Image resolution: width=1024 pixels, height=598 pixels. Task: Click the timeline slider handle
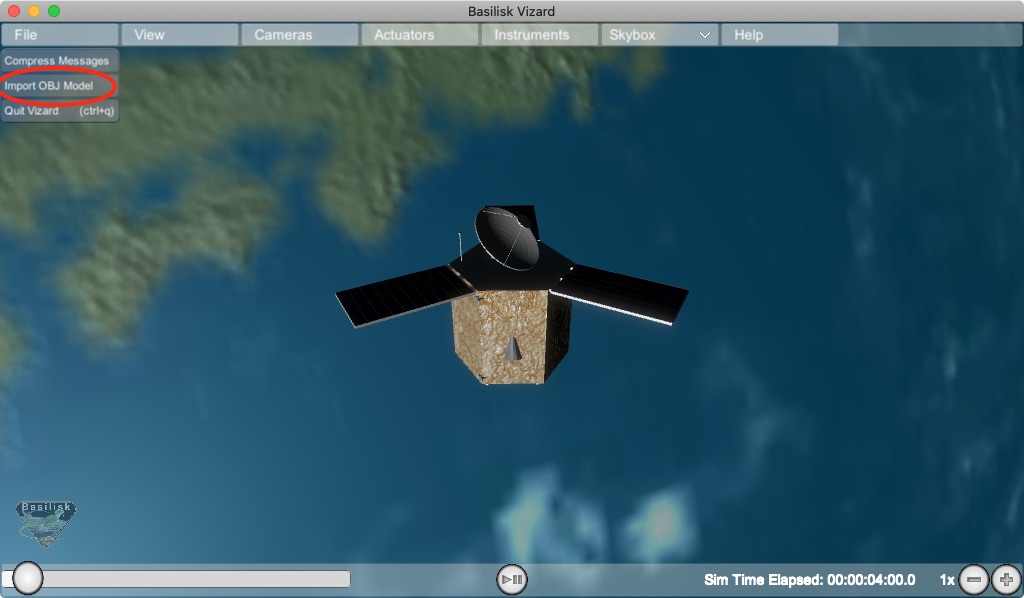[28, 578]
